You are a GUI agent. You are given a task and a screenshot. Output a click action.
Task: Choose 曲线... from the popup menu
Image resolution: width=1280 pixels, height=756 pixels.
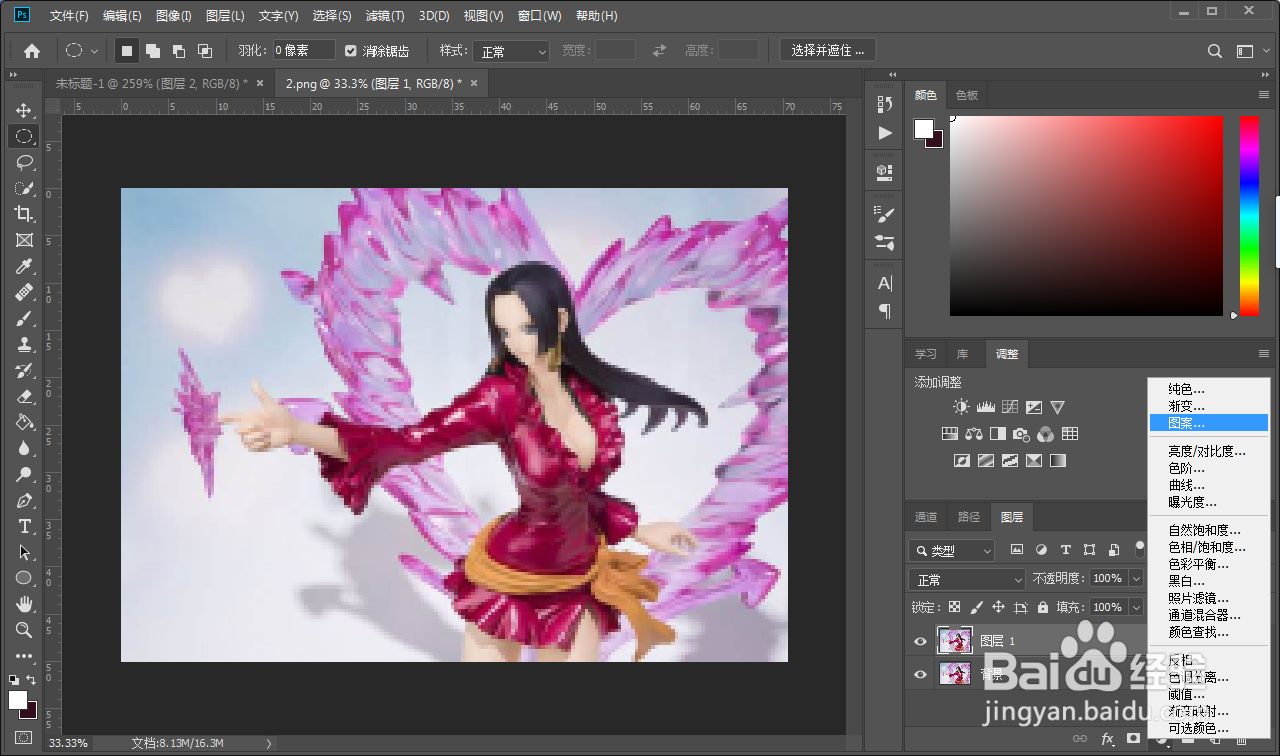[1209, 485]
